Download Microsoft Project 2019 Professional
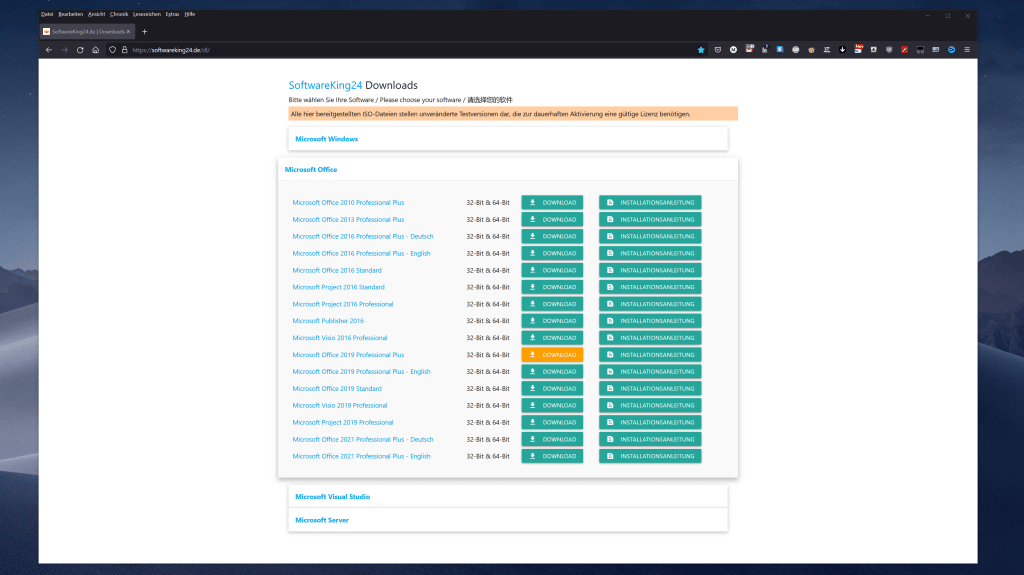Viewport: 1024px width, 575px height. [552, 423]
